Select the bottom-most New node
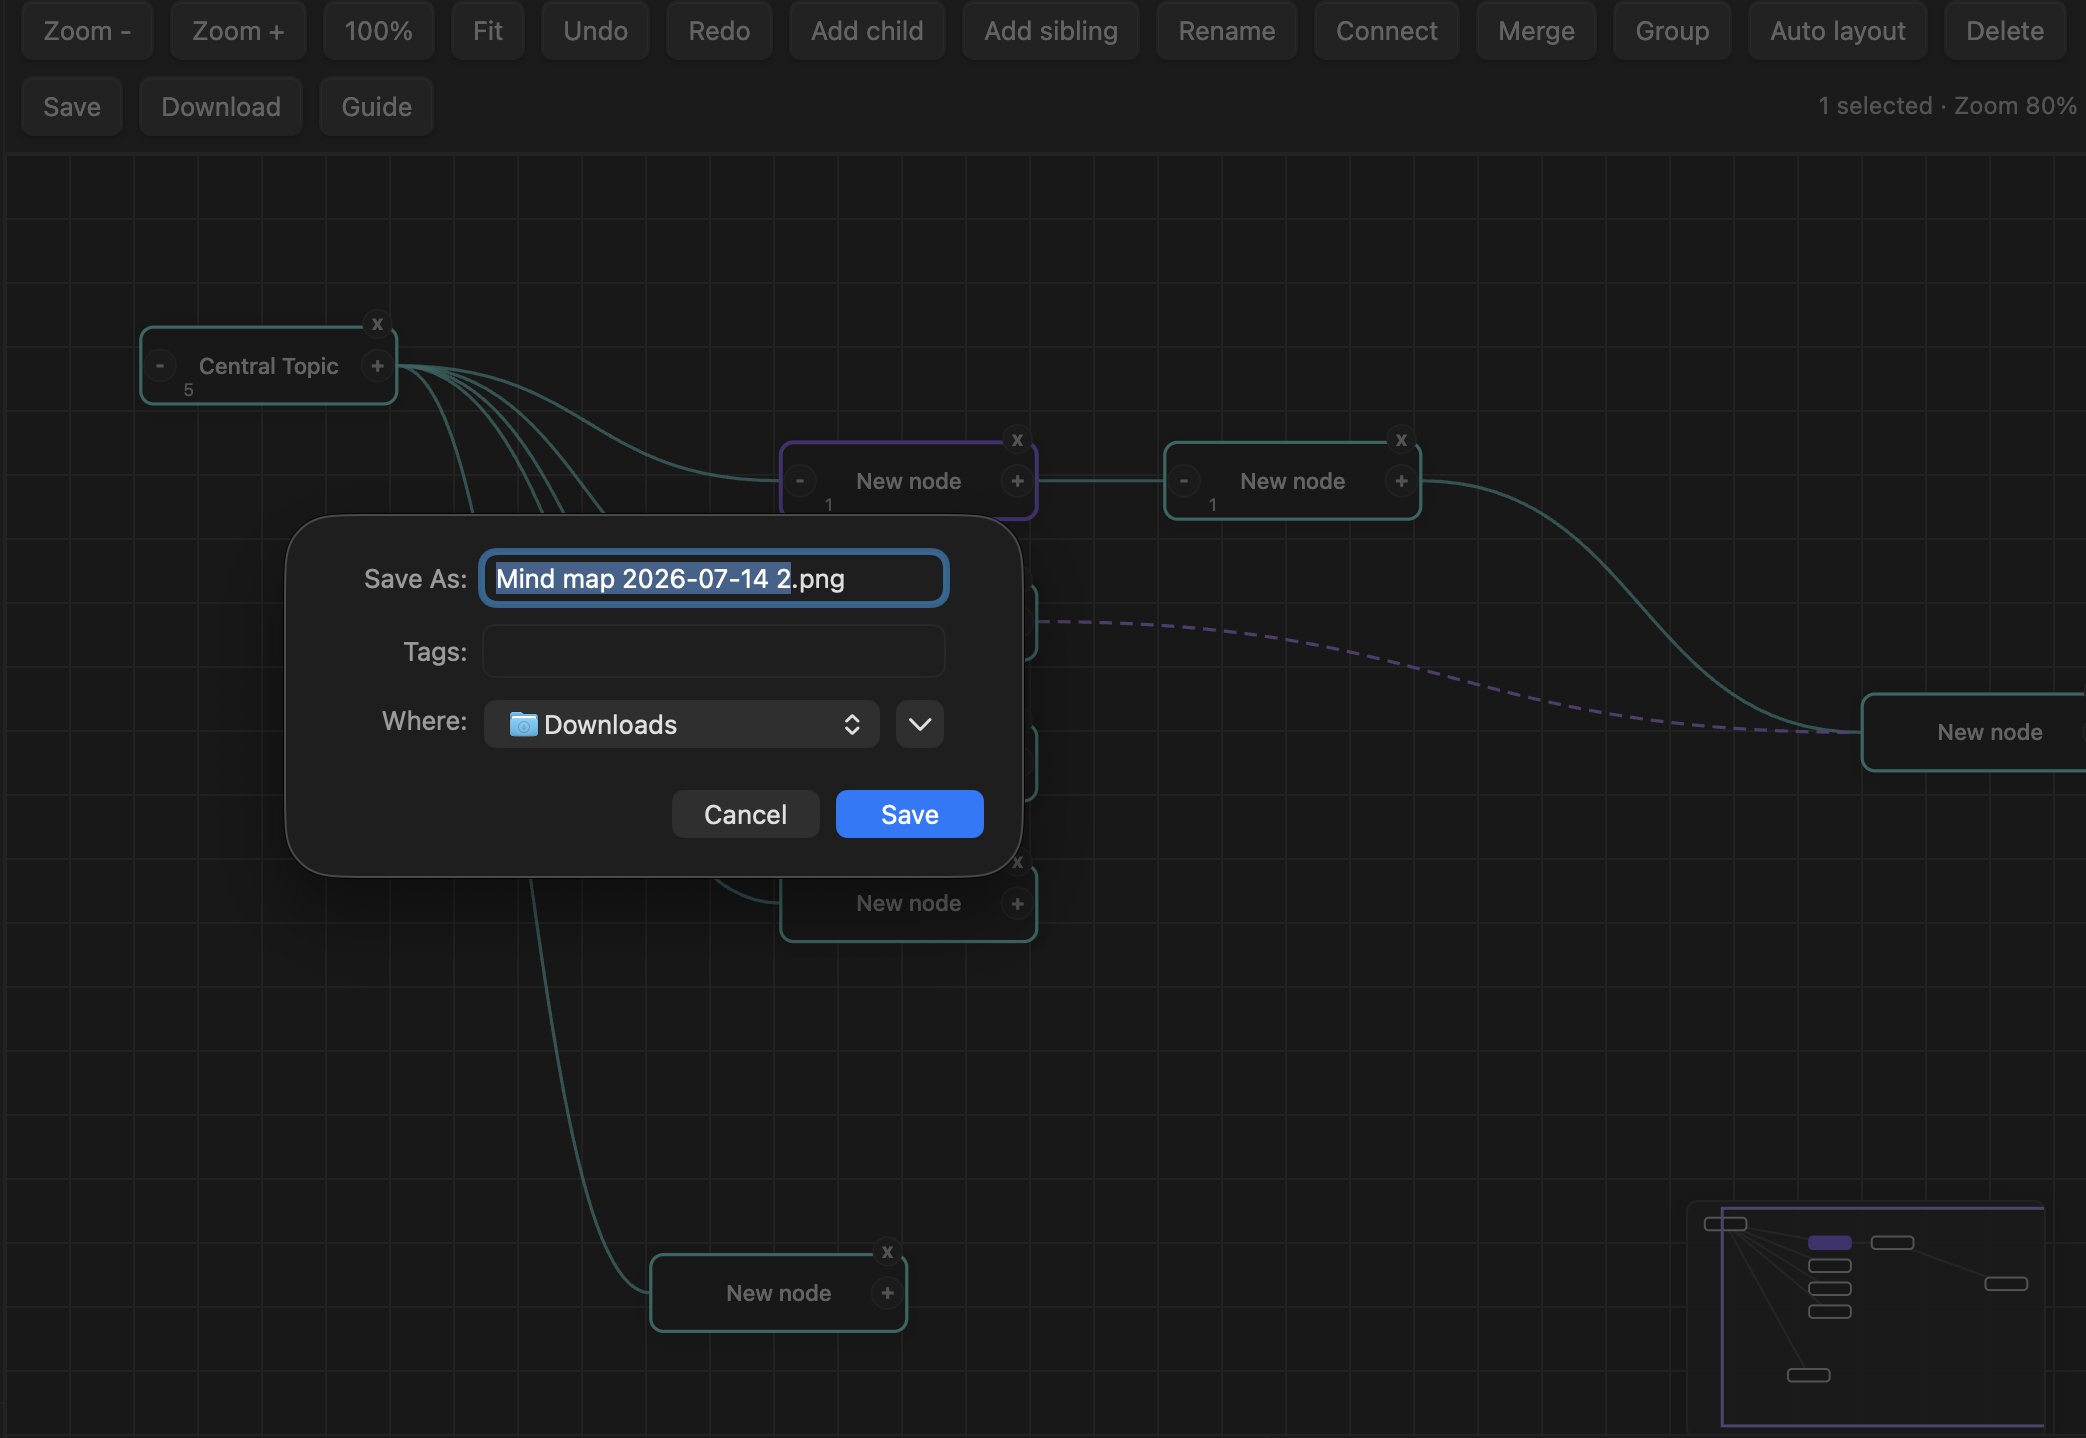Image resolution: width=2086 pixels, height=1438 pixels. tap(779, 1293)
